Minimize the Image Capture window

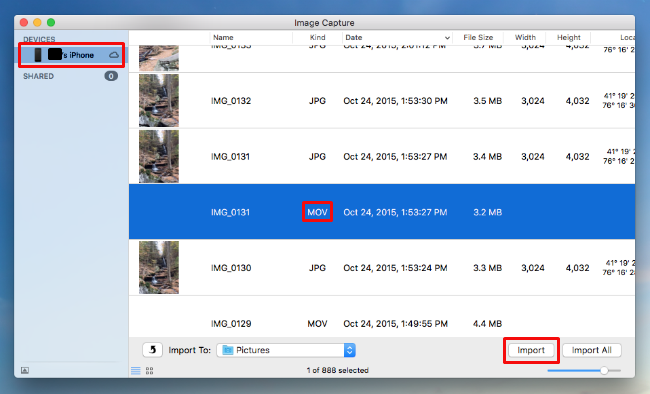tap(37, 22)
